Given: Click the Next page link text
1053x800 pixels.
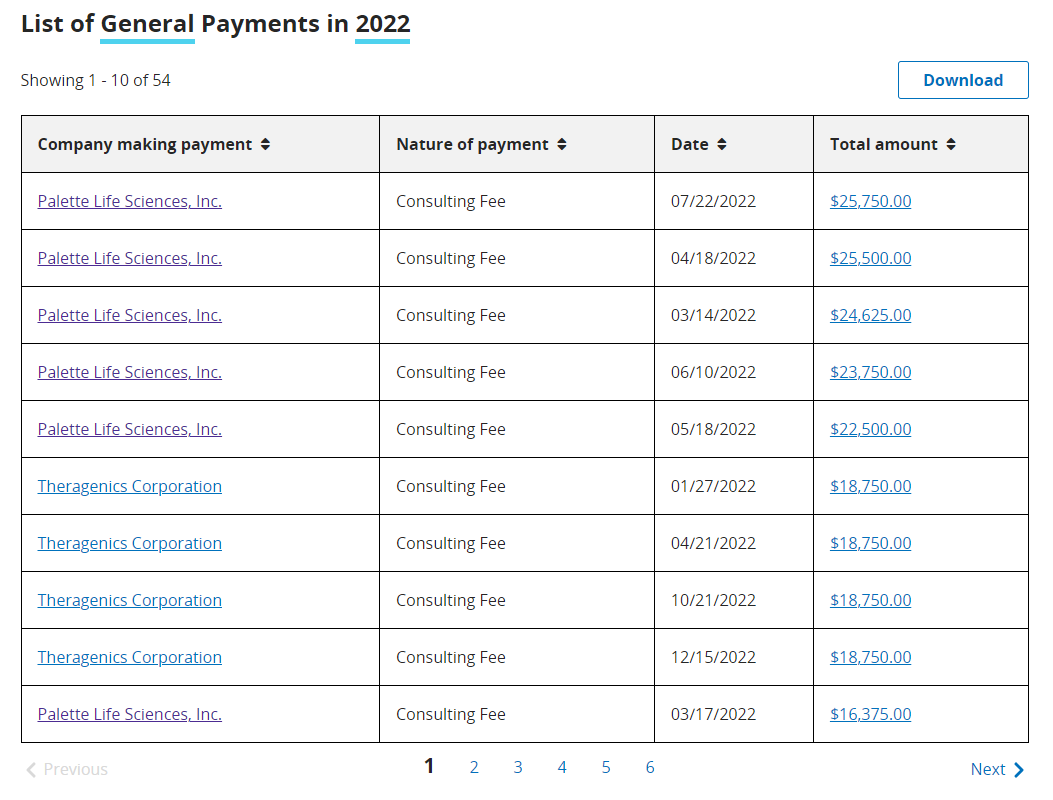Looking at the screenshot, I should point(987,769).
